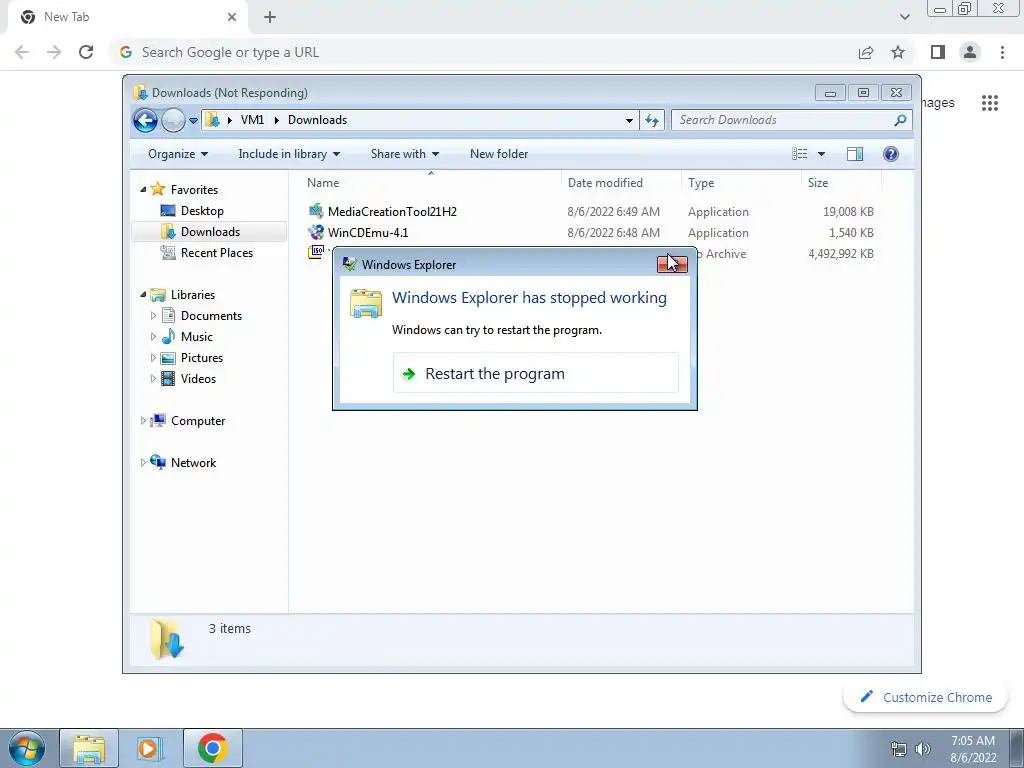
Task: Open Include in library menu
Action: [x=289, y=154]
